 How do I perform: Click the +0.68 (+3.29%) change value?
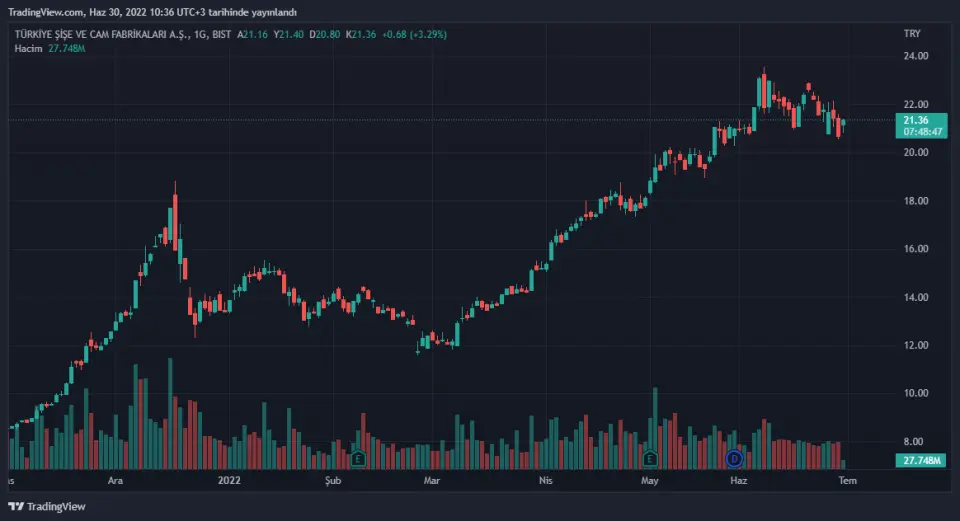point(412,34)
